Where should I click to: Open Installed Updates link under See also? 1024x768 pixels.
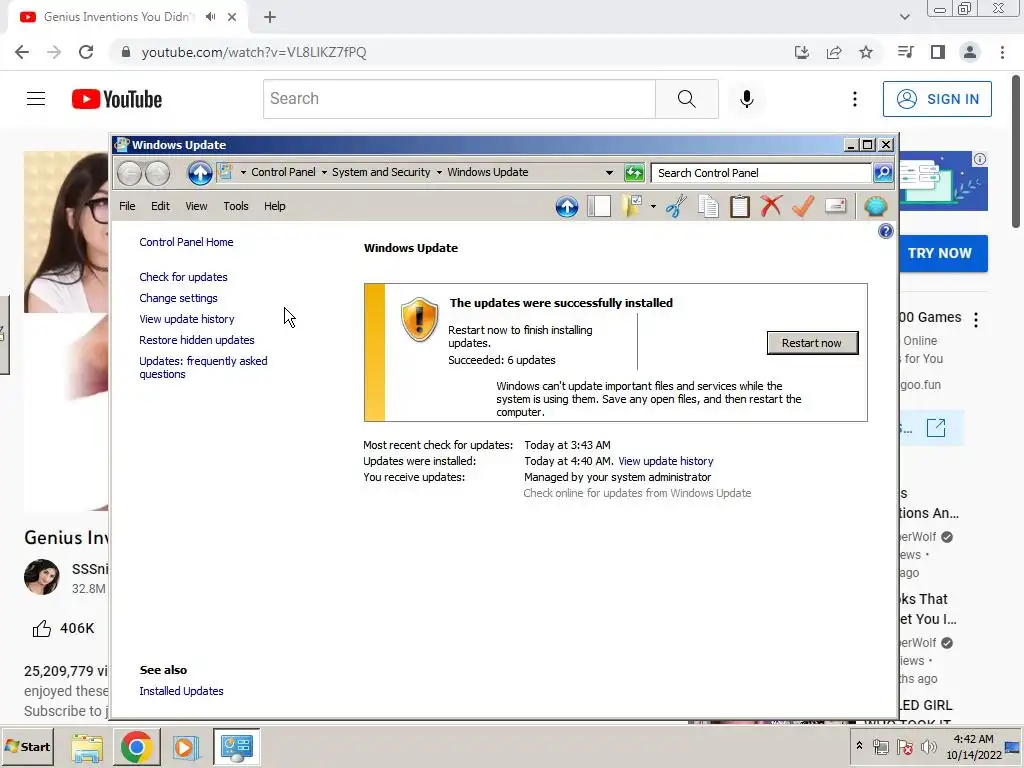(x=182, y=691)
